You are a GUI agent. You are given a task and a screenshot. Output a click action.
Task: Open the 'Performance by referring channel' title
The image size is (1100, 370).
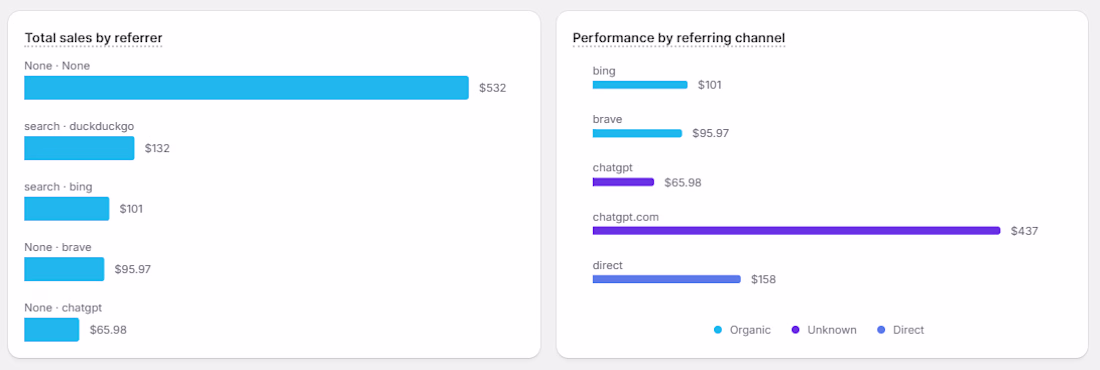click(678, 37)
